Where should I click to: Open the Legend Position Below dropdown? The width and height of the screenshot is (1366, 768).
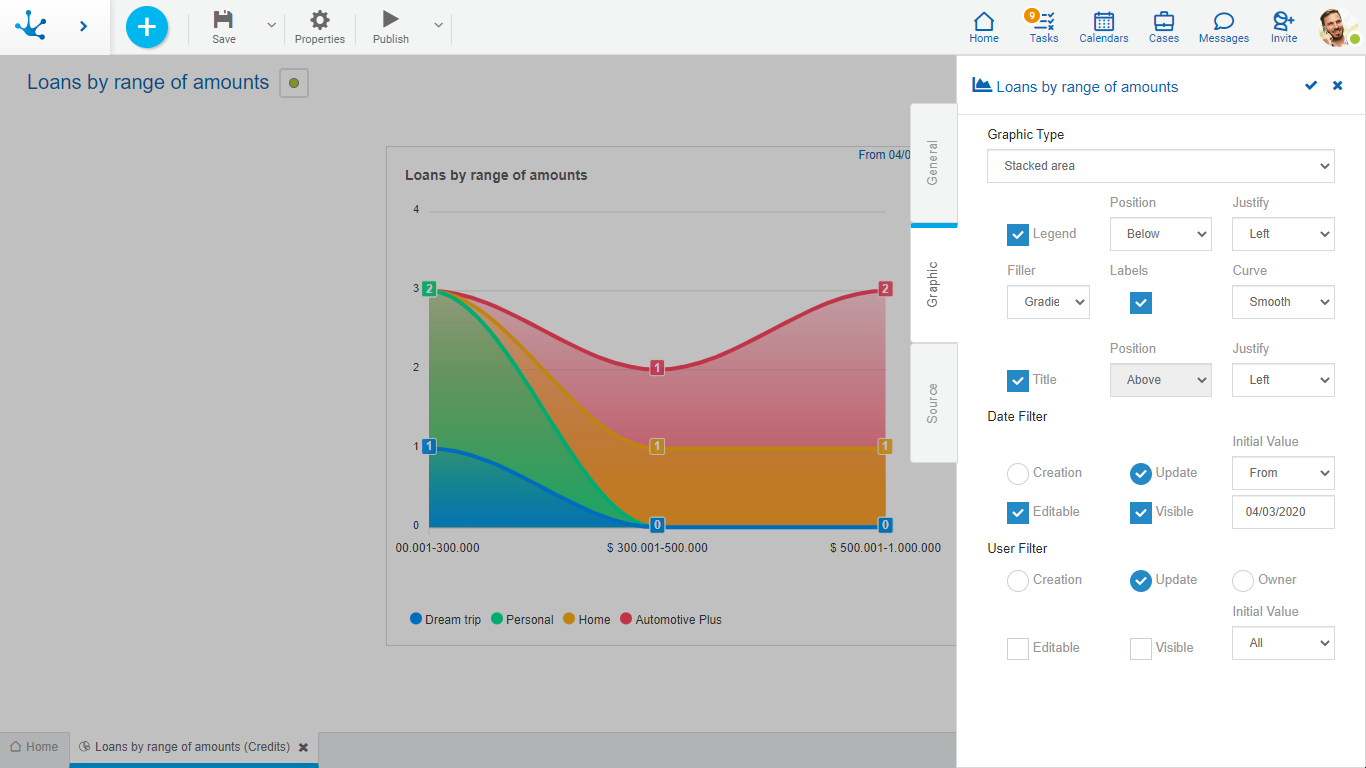pyautogui.click(x=1160, y=234)
